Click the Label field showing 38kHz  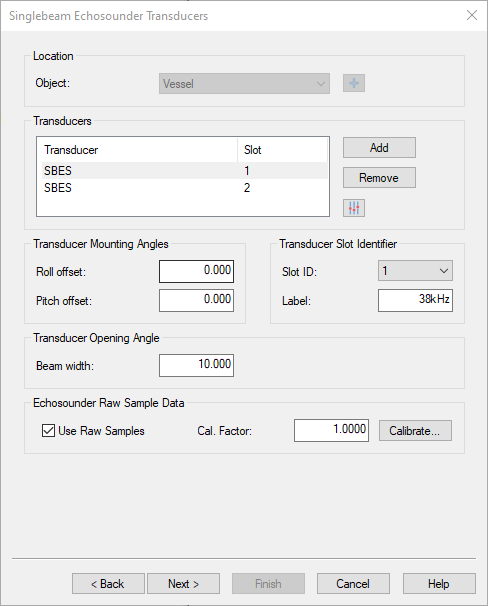click(x=415, y=300)
